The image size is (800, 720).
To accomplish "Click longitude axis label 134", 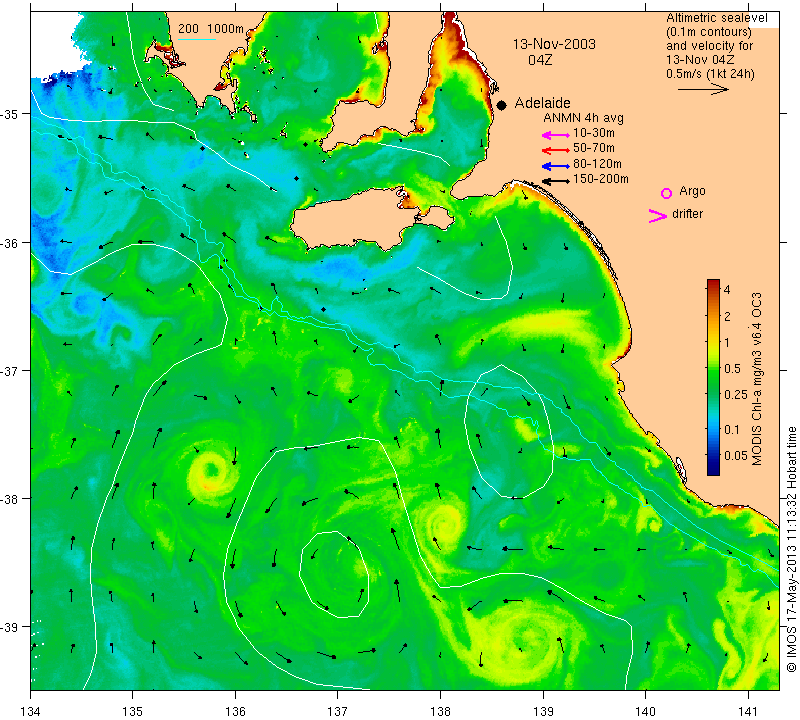I will [x=31, y=711].
